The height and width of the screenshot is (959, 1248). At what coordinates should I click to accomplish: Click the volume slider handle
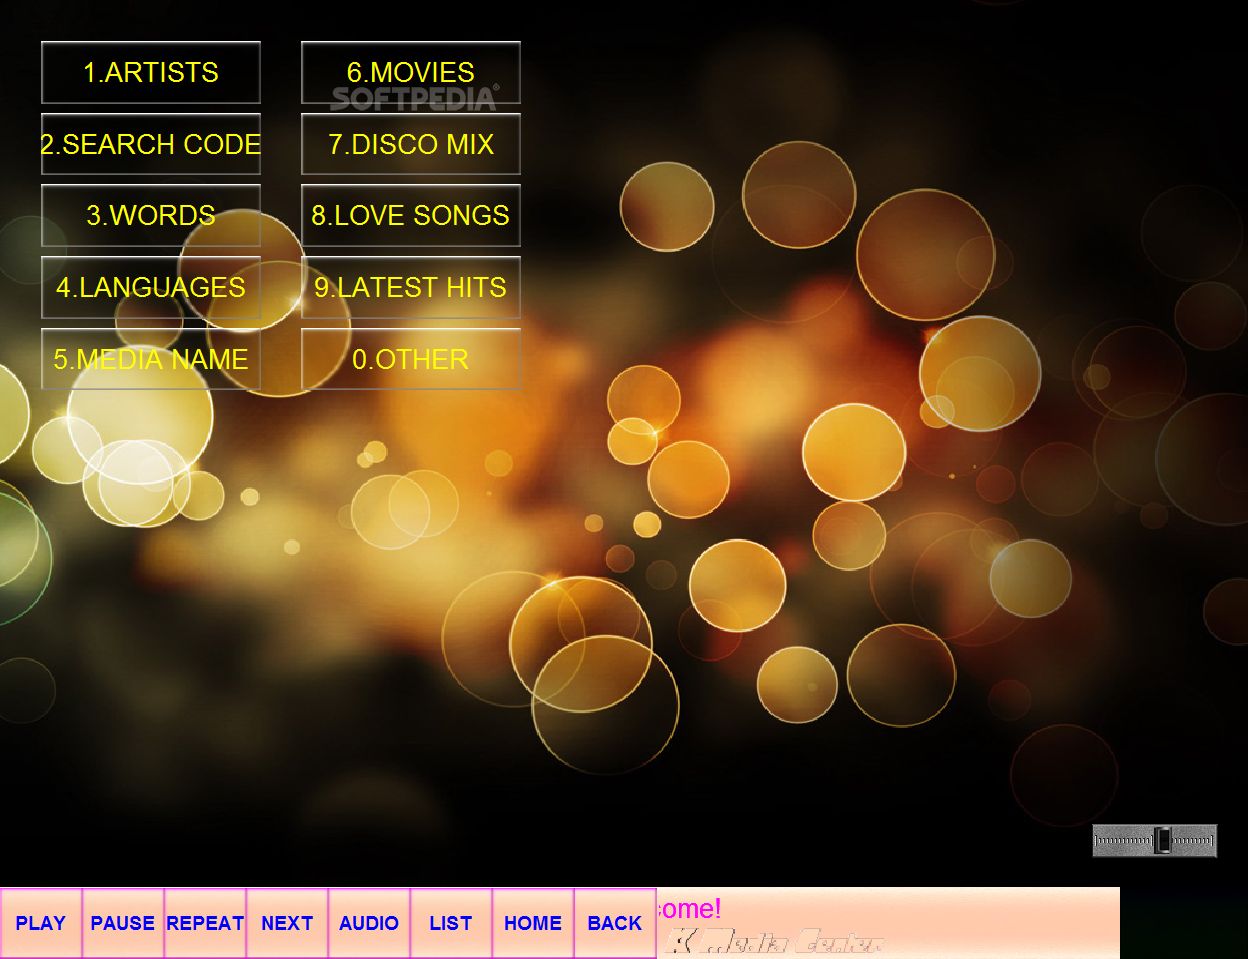point(1163,841)
